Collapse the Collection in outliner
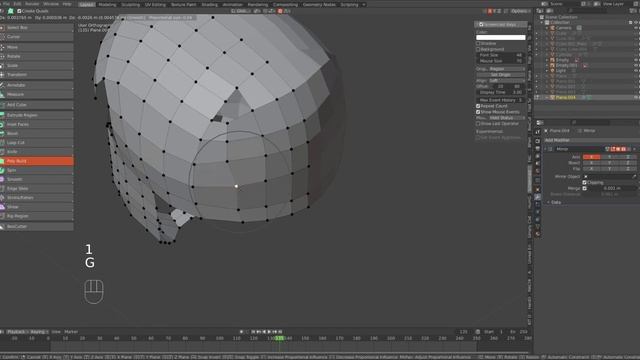Viewport: 640px width, 360px height. (542, 22)
